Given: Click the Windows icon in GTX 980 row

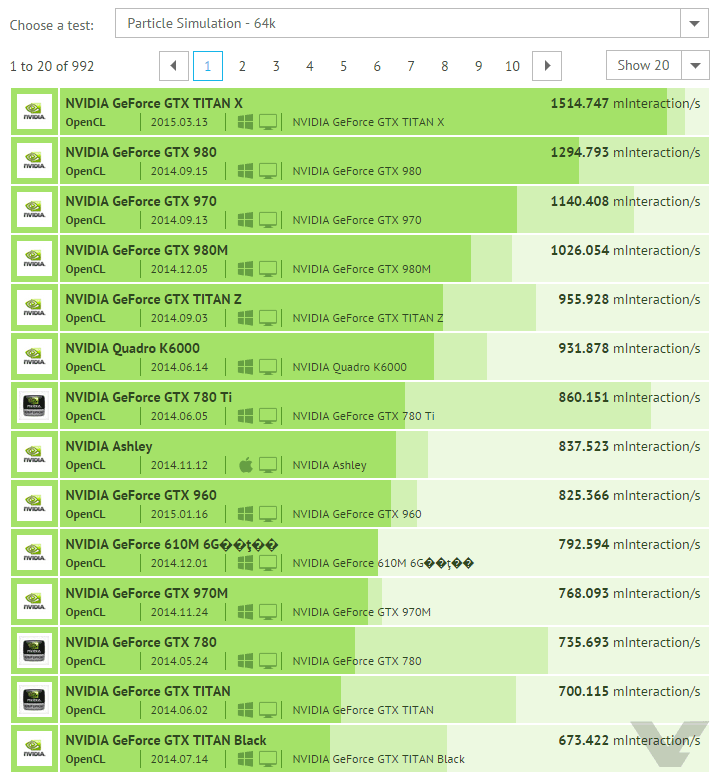Looking at the screenshot, I should (x=246, y=171).
